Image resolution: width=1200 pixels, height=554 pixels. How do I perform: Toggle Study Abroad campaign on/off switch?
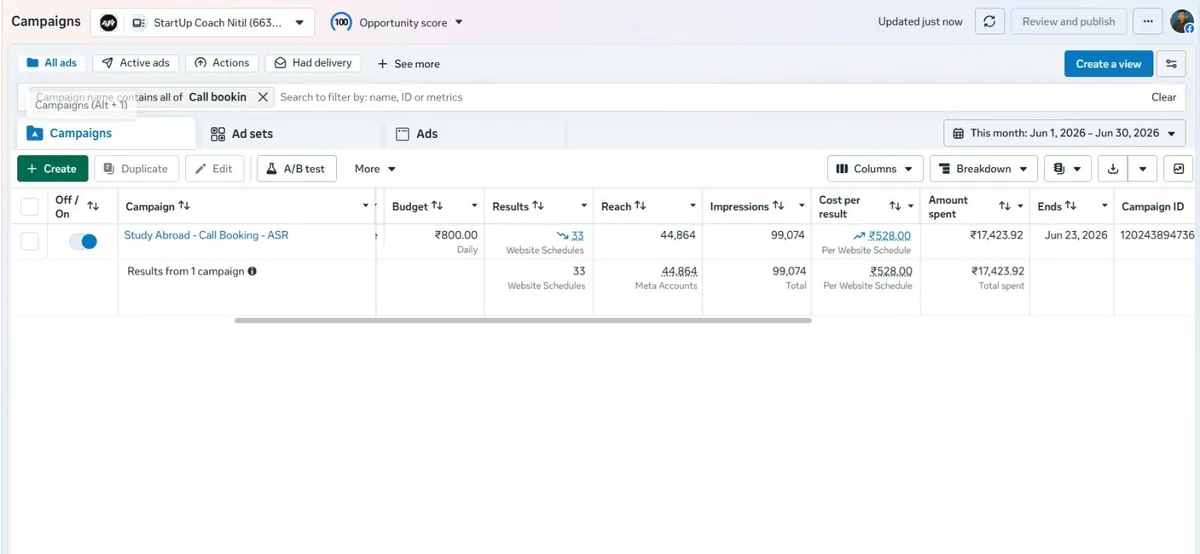82,241
